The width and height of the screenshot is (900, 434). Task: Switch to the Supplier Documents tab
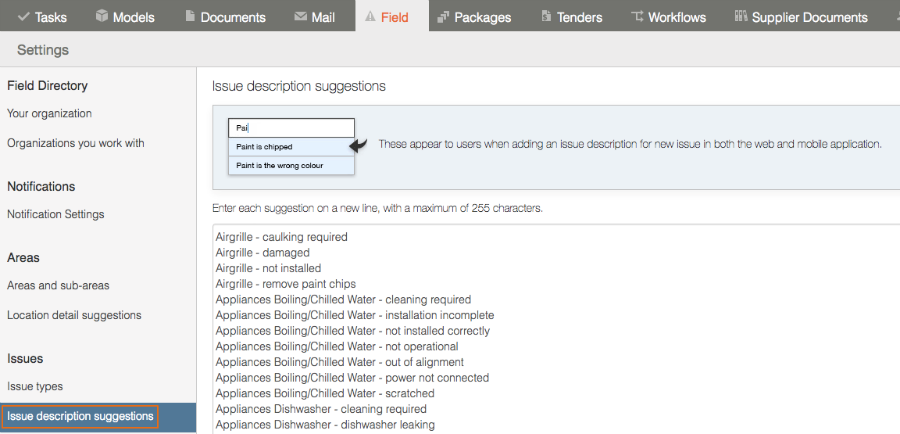click(801, 16)
